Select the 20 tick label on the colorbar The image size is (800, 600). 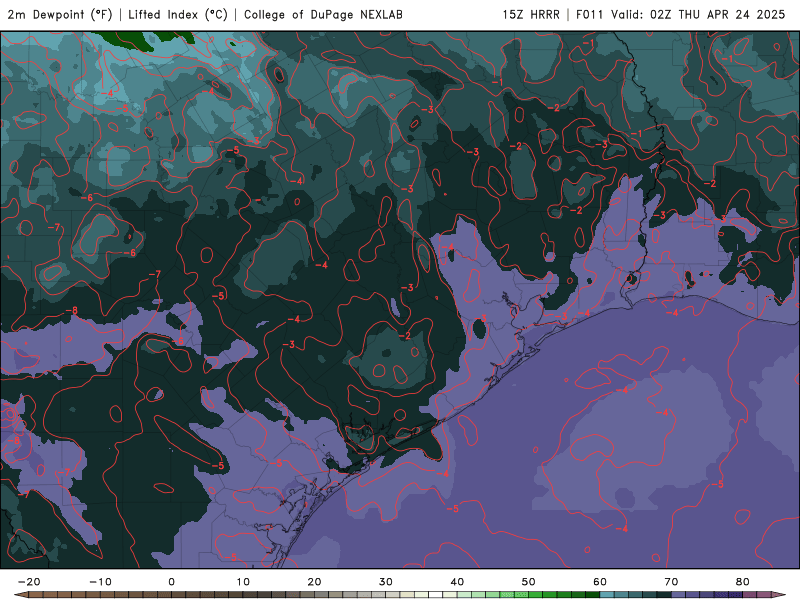click(x=314, y=582)
